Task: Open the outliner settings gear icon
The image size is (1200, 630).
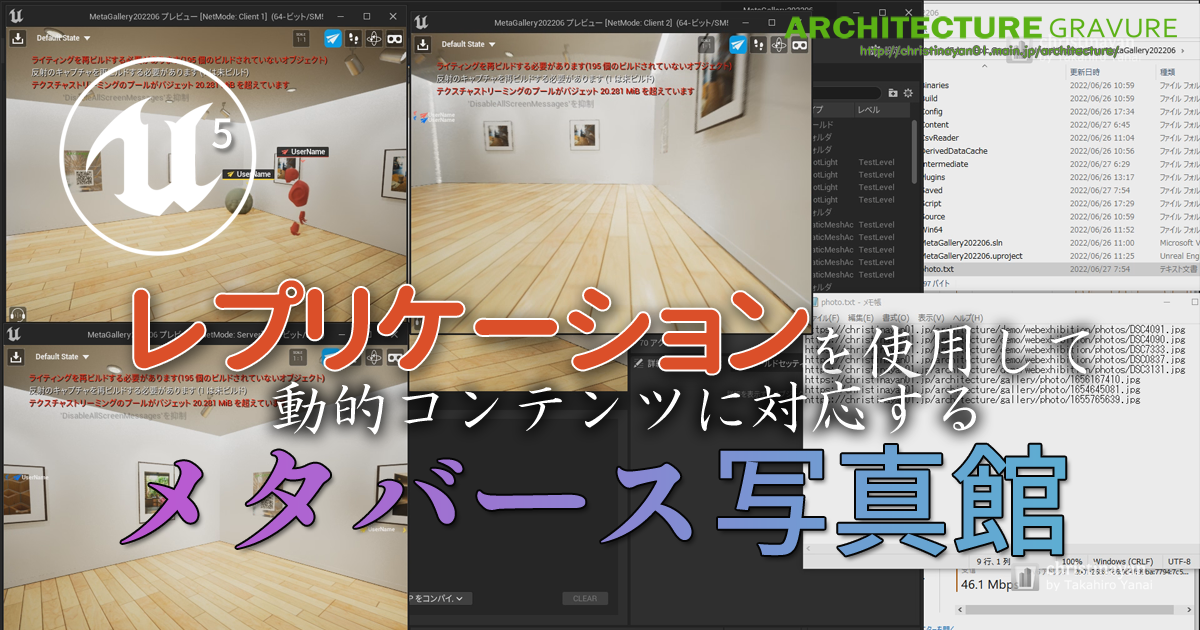Action: coord(908,93)
